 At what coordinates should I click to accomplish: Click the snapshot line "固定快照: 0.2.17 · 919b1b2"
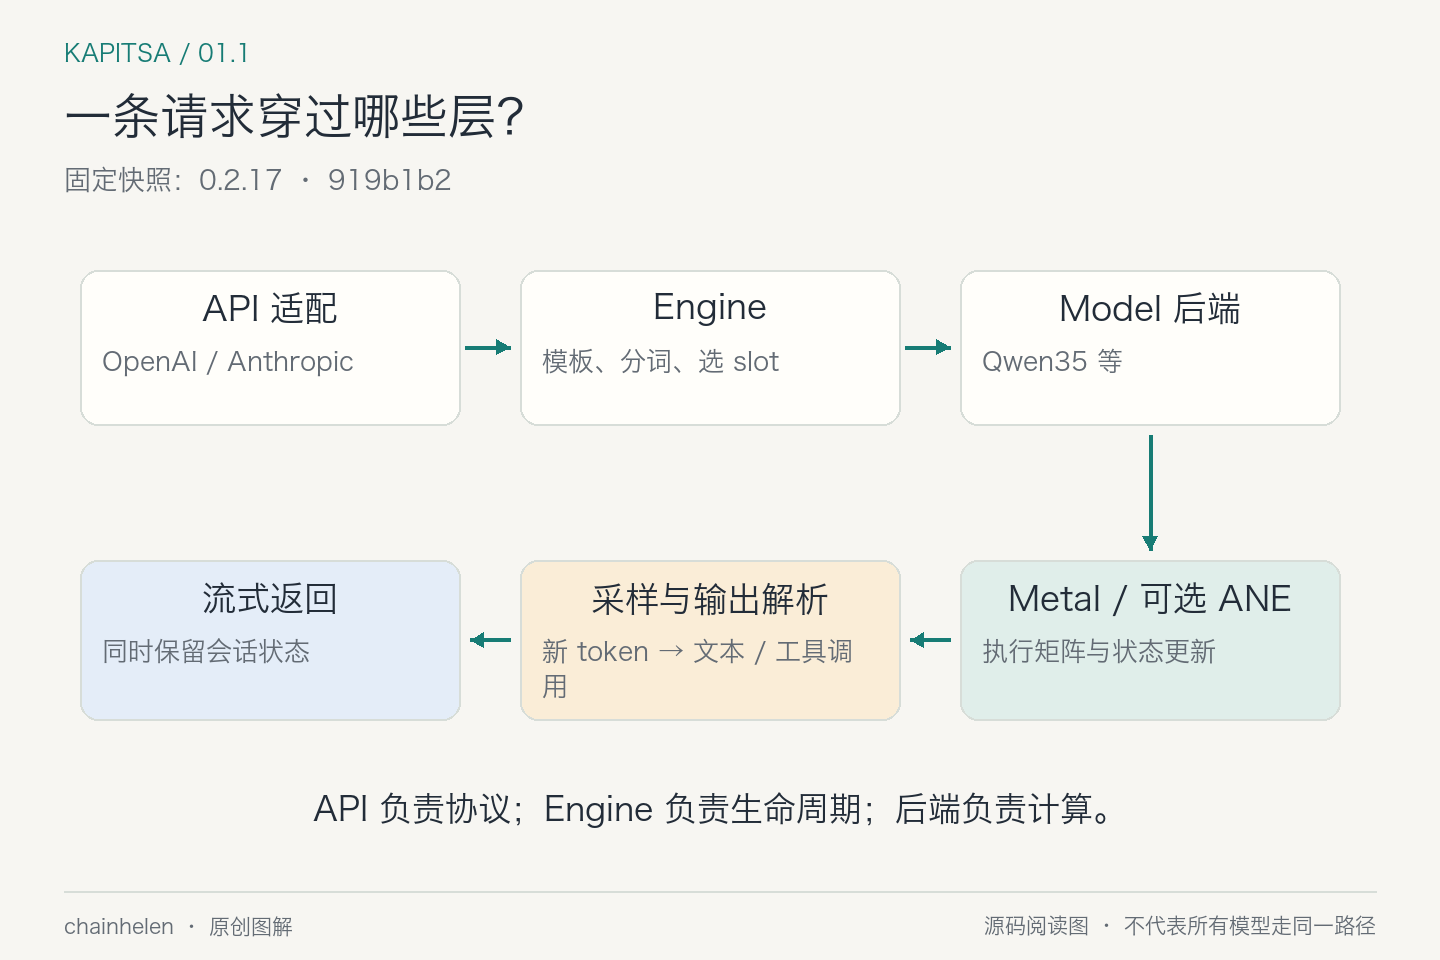(x=258, y=180)
